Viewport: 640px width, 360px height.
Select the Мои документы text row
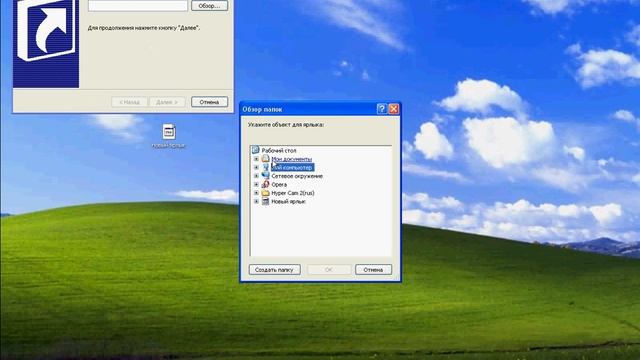click(292, 159)
